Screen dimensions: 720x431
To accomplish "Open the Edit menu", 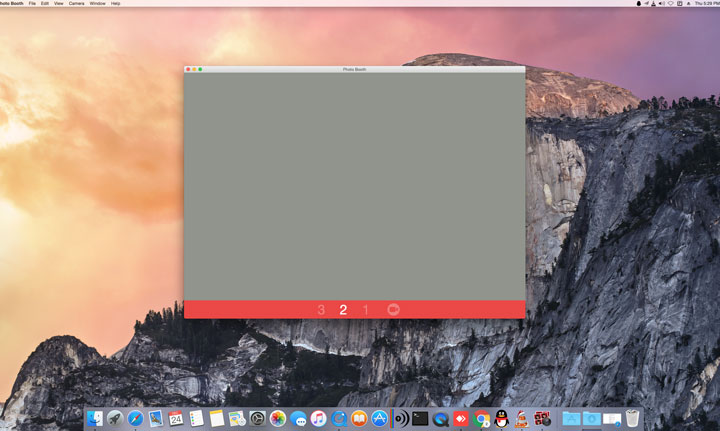I will 45,3.
